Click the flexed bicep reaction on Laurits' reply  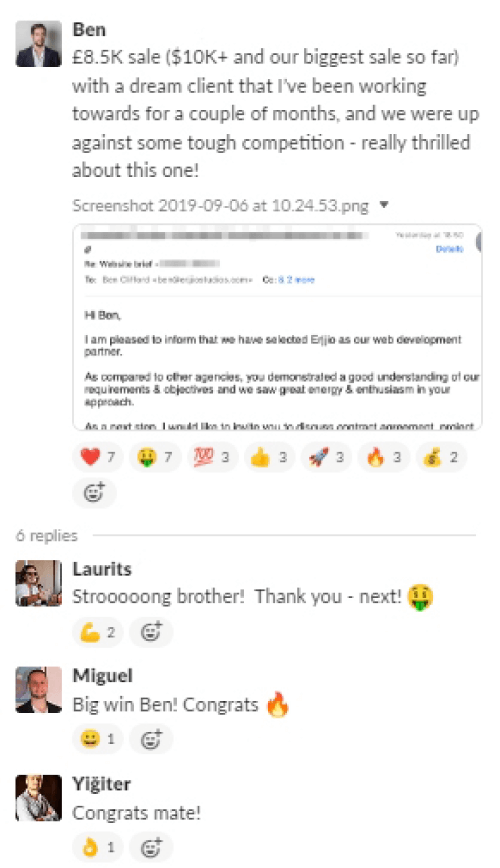pos(98,632)
